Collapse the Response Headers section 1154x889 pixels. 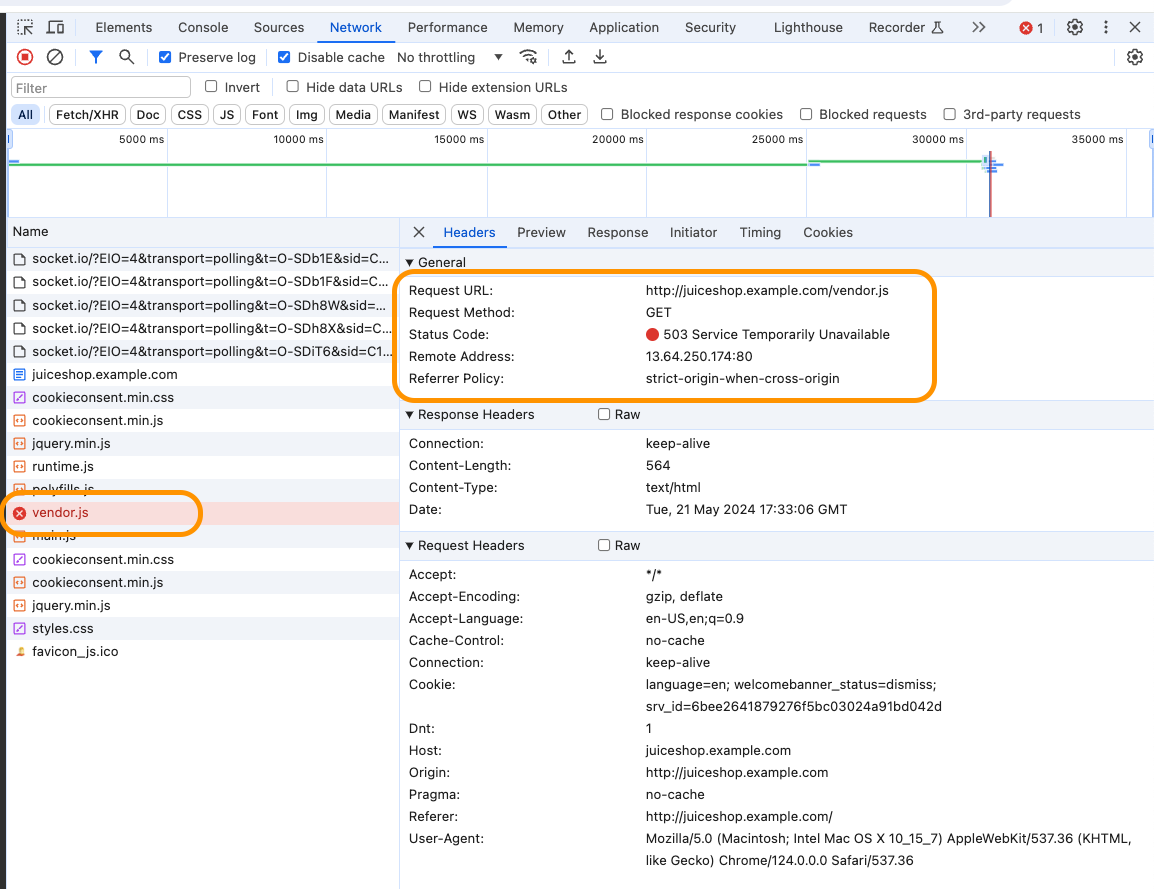410,415
